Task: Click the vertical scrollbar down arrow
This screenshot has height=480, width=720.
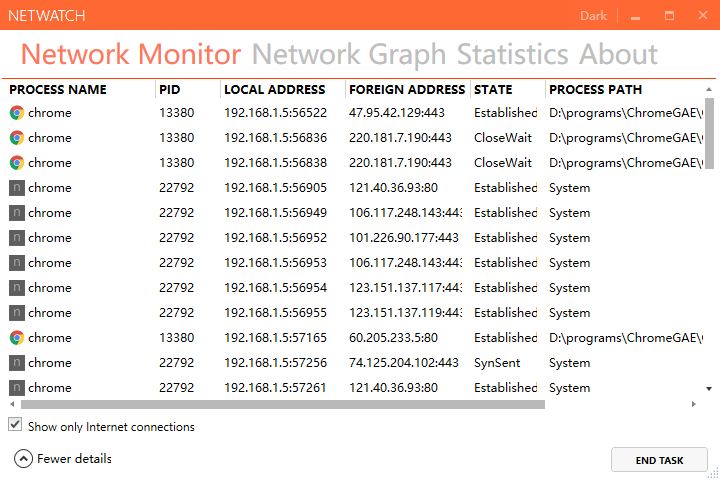Action: (709, 389)
